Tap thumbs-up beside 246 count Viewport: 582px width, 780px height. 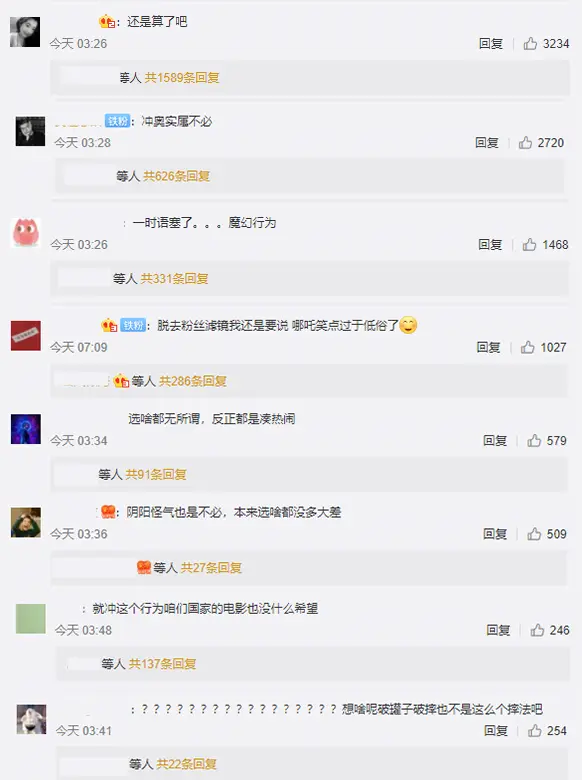(537, 630)
